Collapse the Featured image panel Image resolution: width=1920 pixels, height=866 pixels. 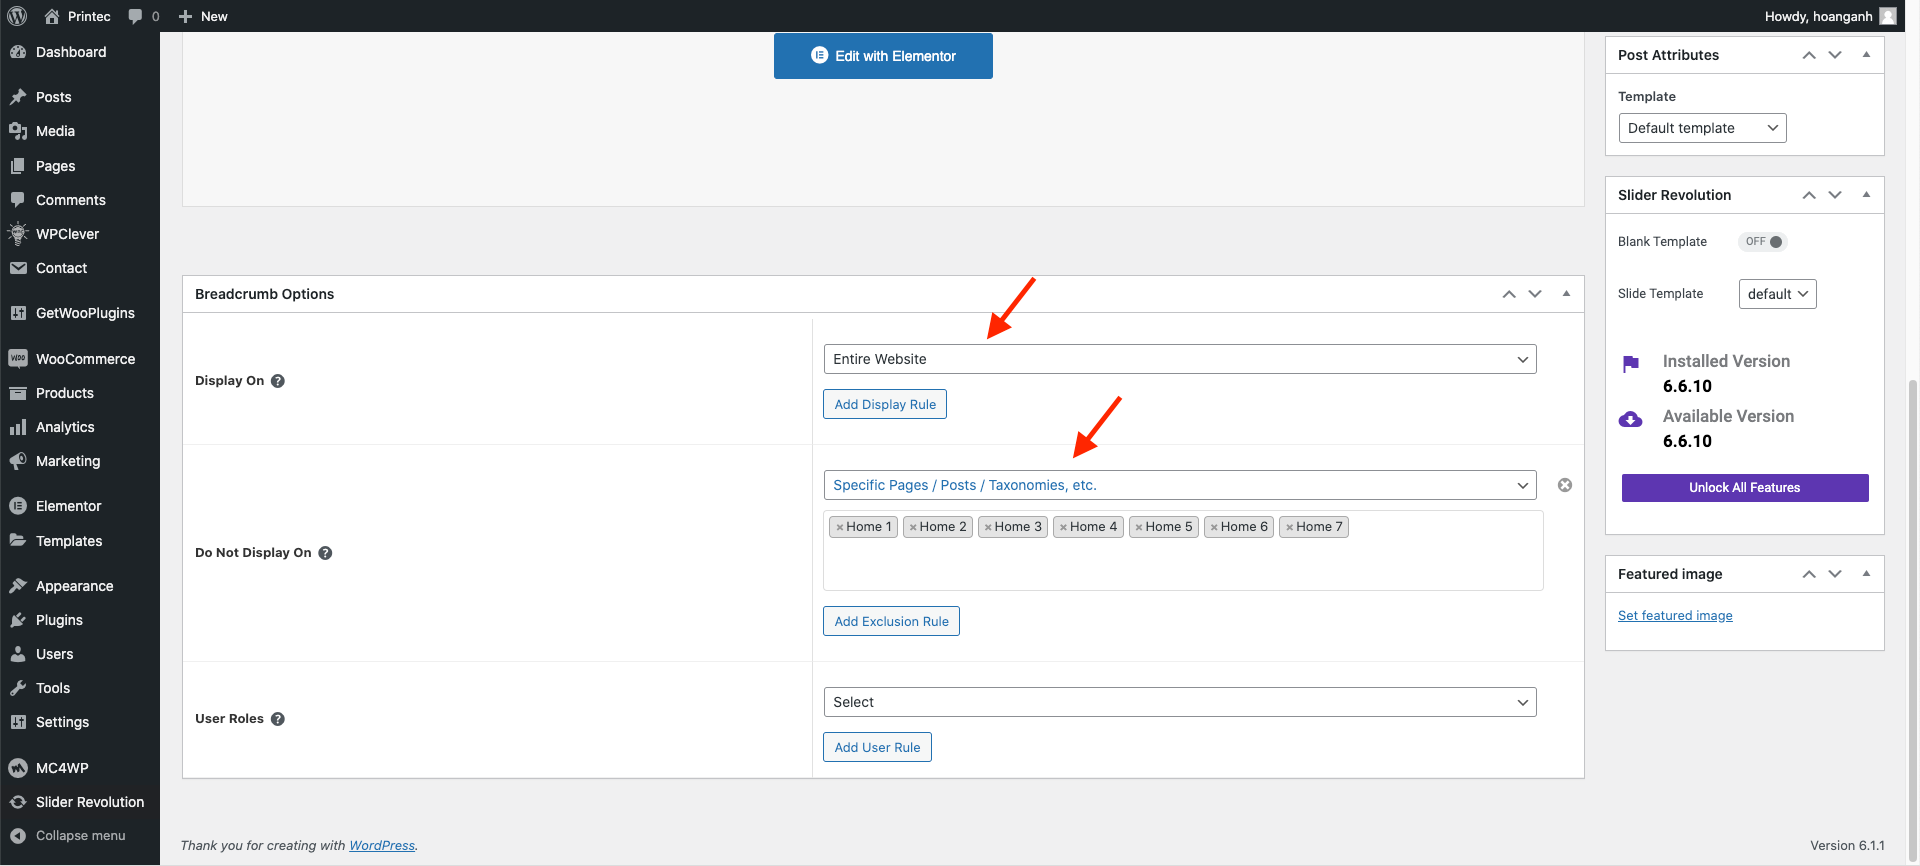[x=1866, y=574]
